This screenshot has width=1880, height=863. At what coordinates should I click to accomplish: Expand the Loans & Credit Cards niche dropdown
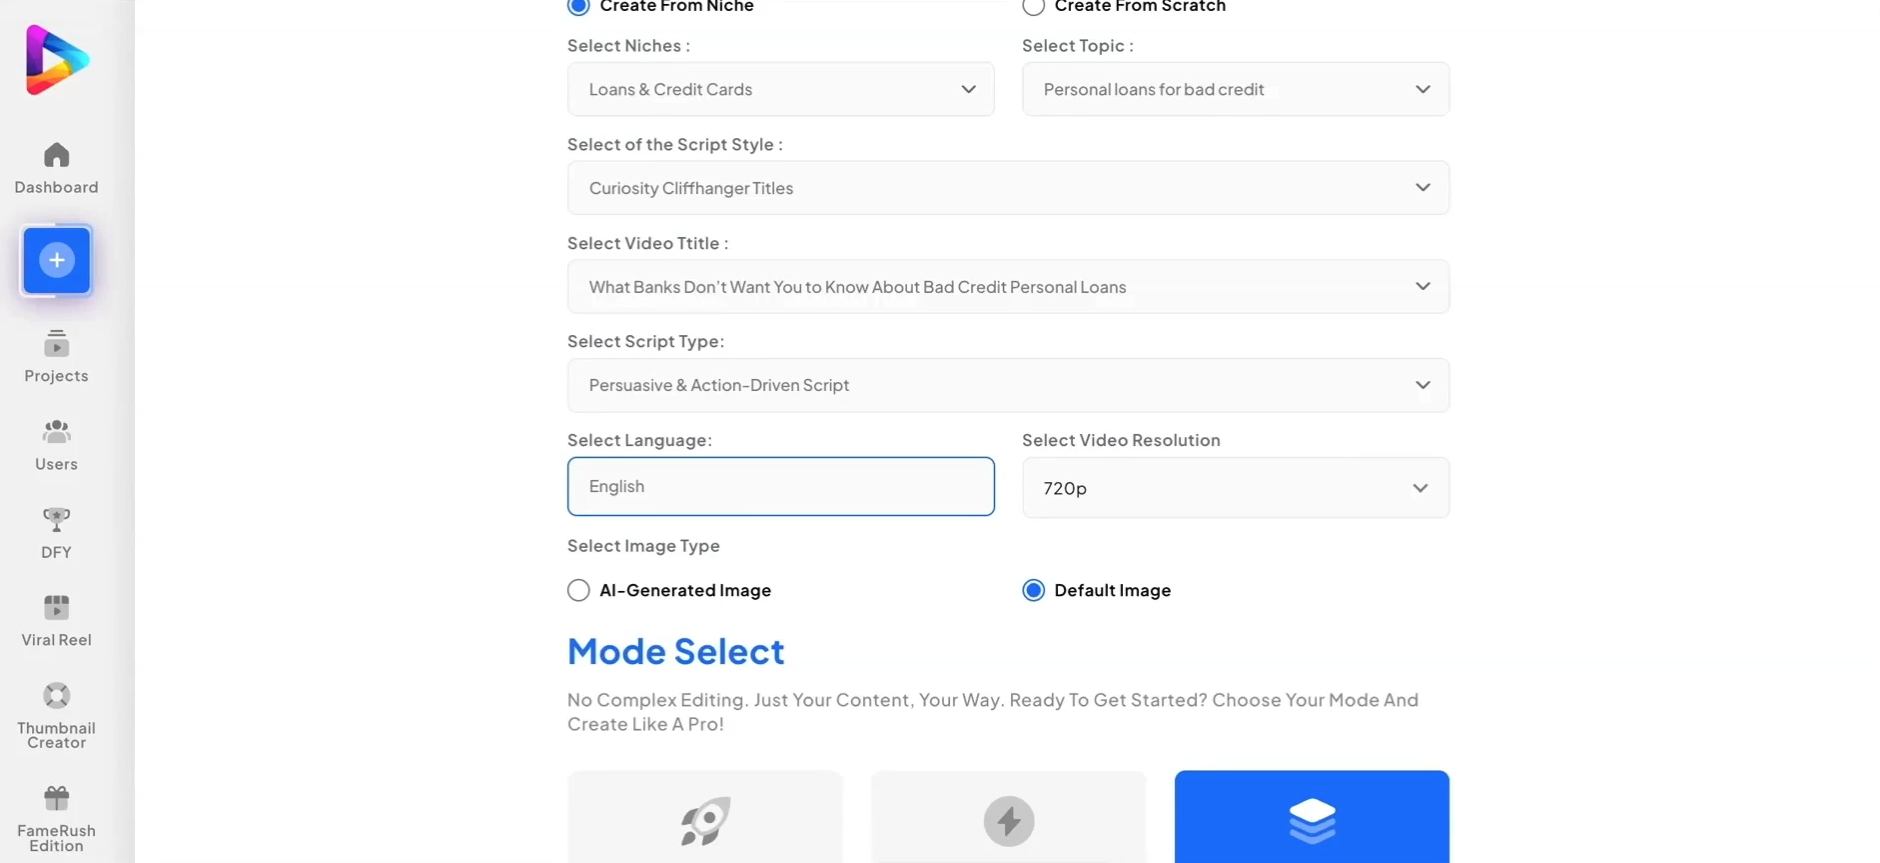[780, 89]
